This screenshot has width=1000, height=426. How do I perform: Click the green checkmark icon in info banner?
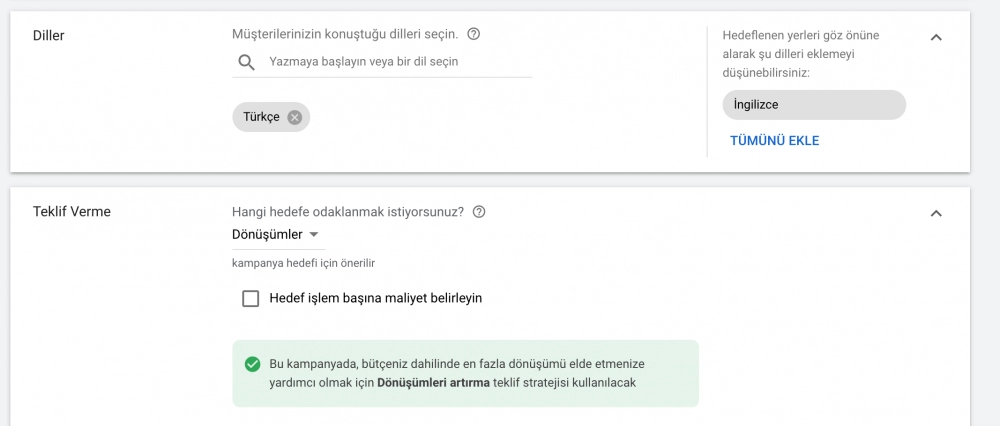coord(252,364)
